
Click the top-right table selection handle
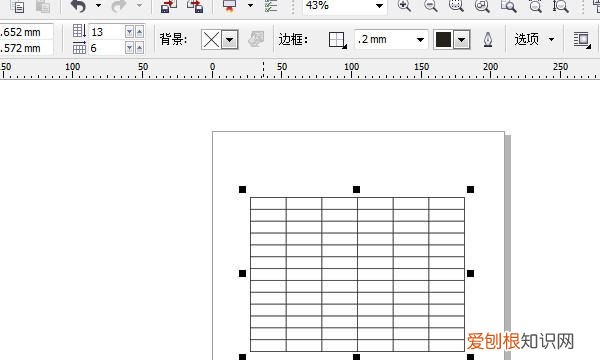pyautogui.click(x=471, y=189)
